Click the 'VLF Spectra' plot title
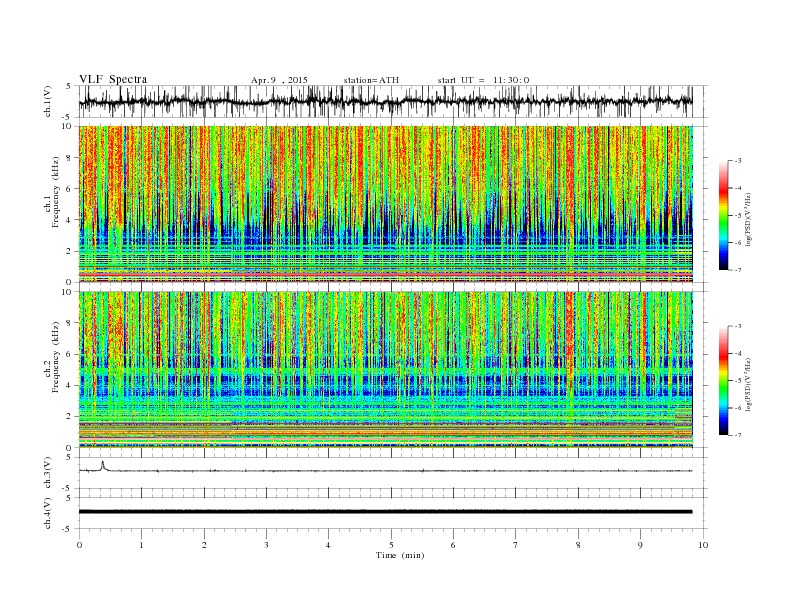 click(113, 79)
